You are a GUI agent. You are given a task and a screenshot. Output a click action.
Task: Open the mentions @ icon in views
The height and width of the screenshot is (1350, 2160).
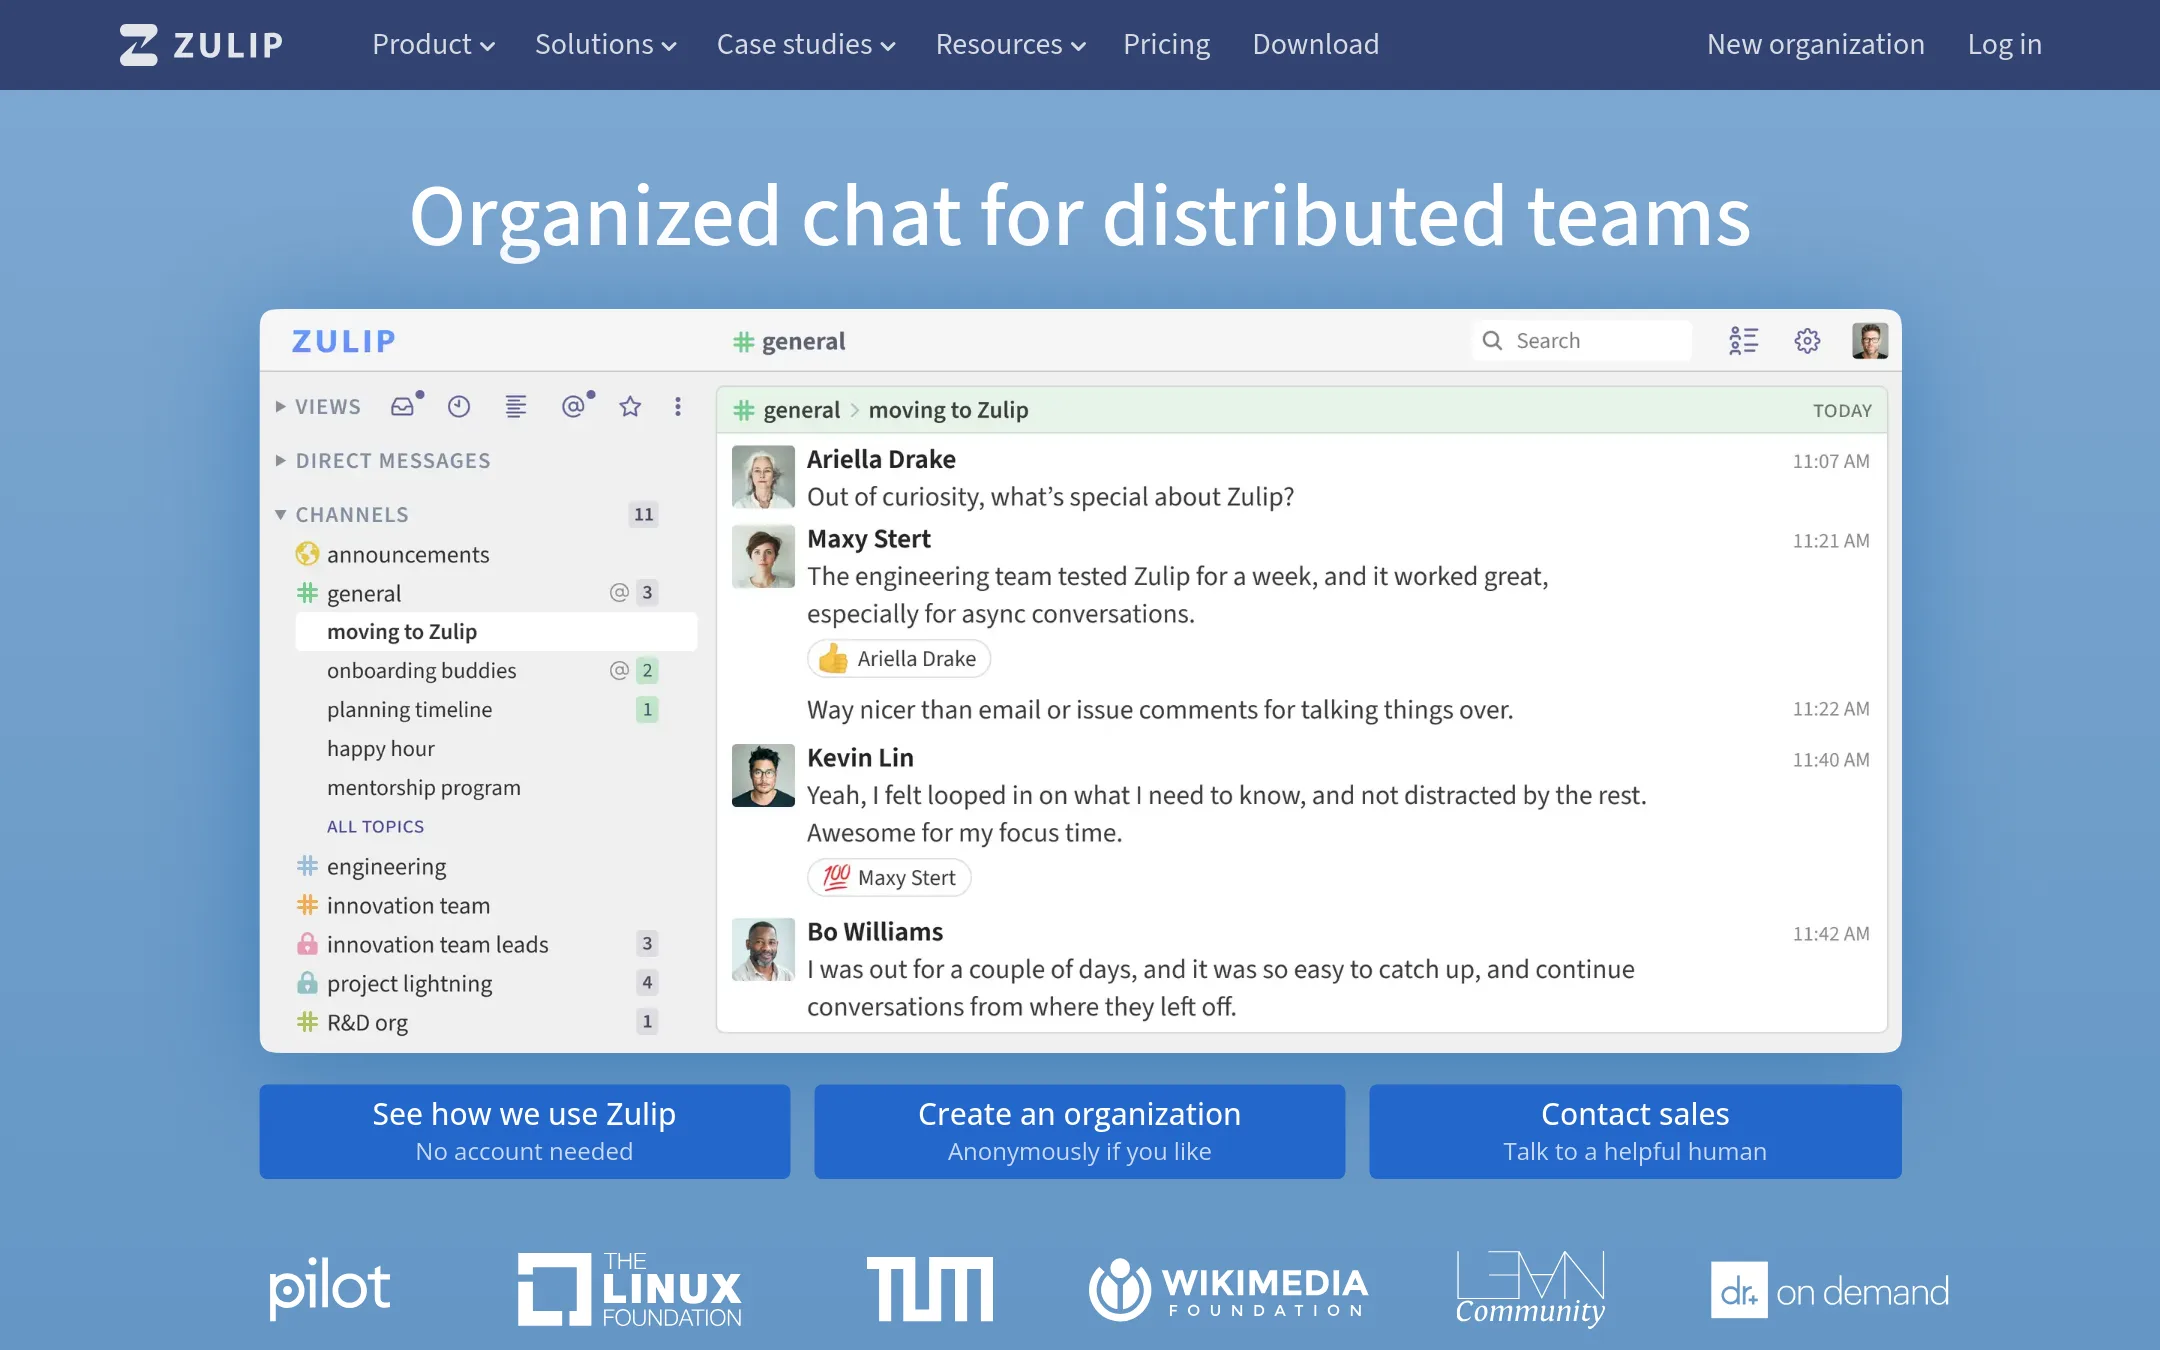coord(574,406)
